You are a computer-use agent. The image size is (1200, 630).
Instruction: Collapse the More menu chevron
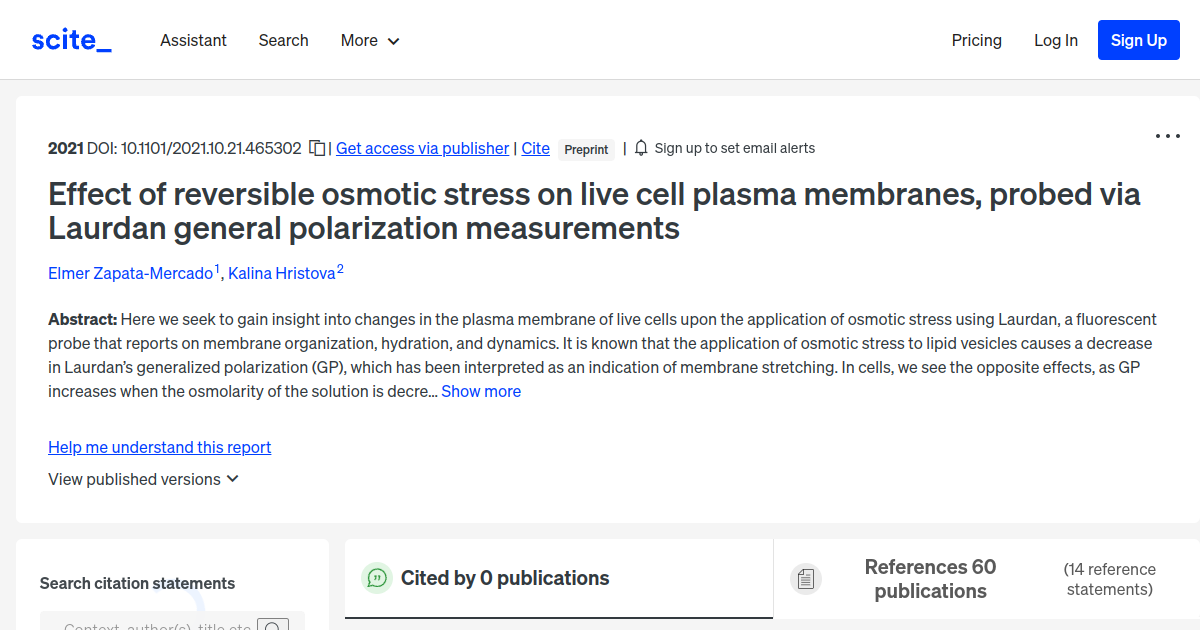[394, 41]
